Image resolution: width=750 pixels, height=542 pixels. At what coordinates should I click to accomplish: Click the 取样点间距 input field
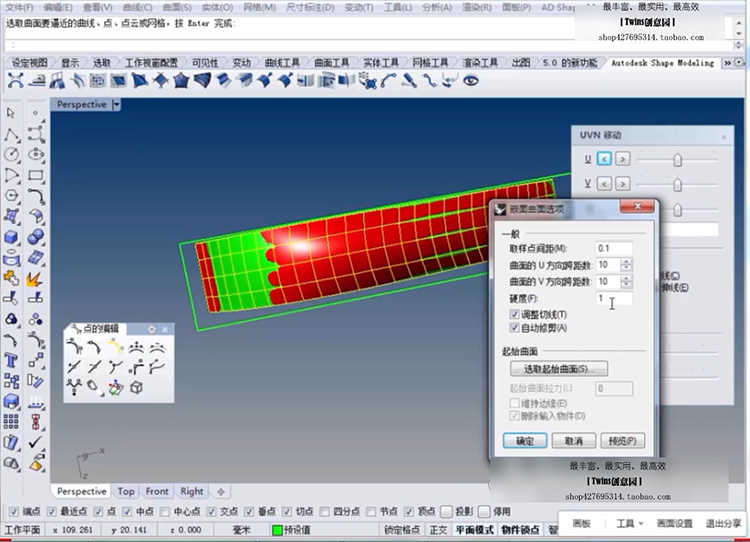click(x=614, y=248)
